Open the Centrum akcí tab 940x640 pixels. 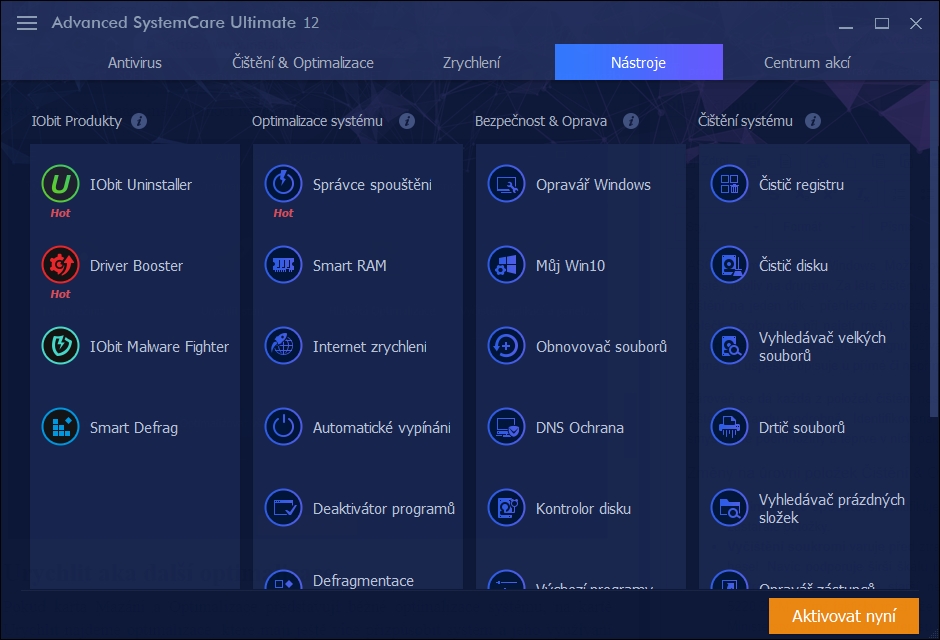coord(807,62)
